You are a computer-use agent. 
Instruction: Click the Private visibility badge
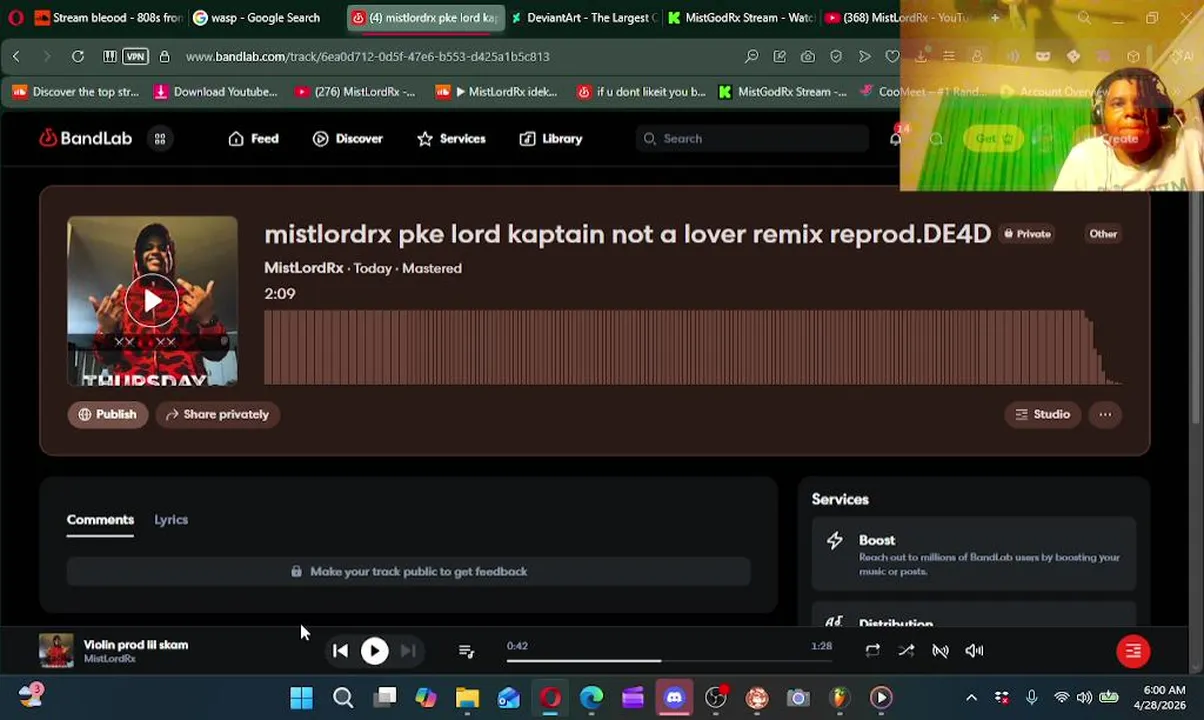coord(1028,234)
